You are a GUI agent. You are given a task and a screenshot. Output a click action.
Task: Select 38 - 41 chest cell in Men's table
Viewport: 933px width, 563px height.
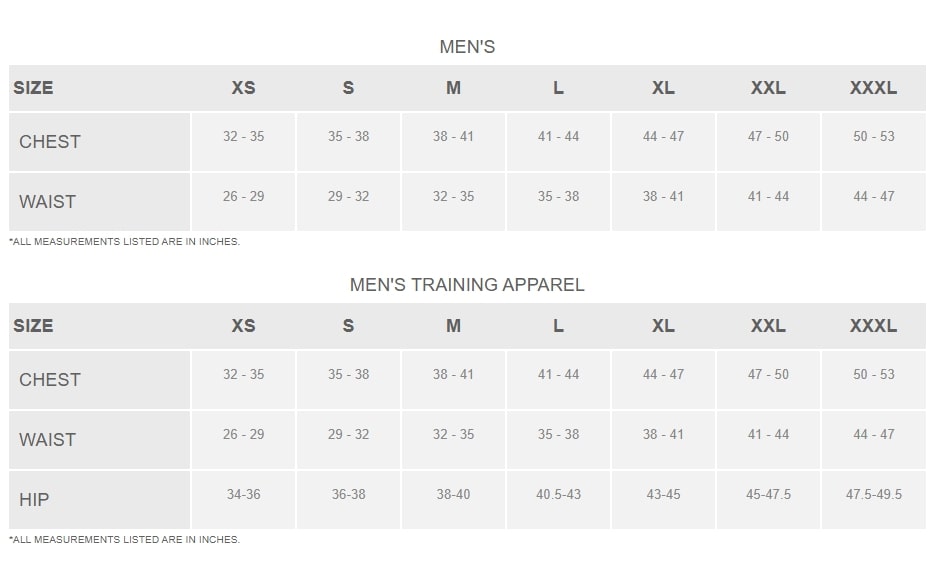[x=453, y=136]
